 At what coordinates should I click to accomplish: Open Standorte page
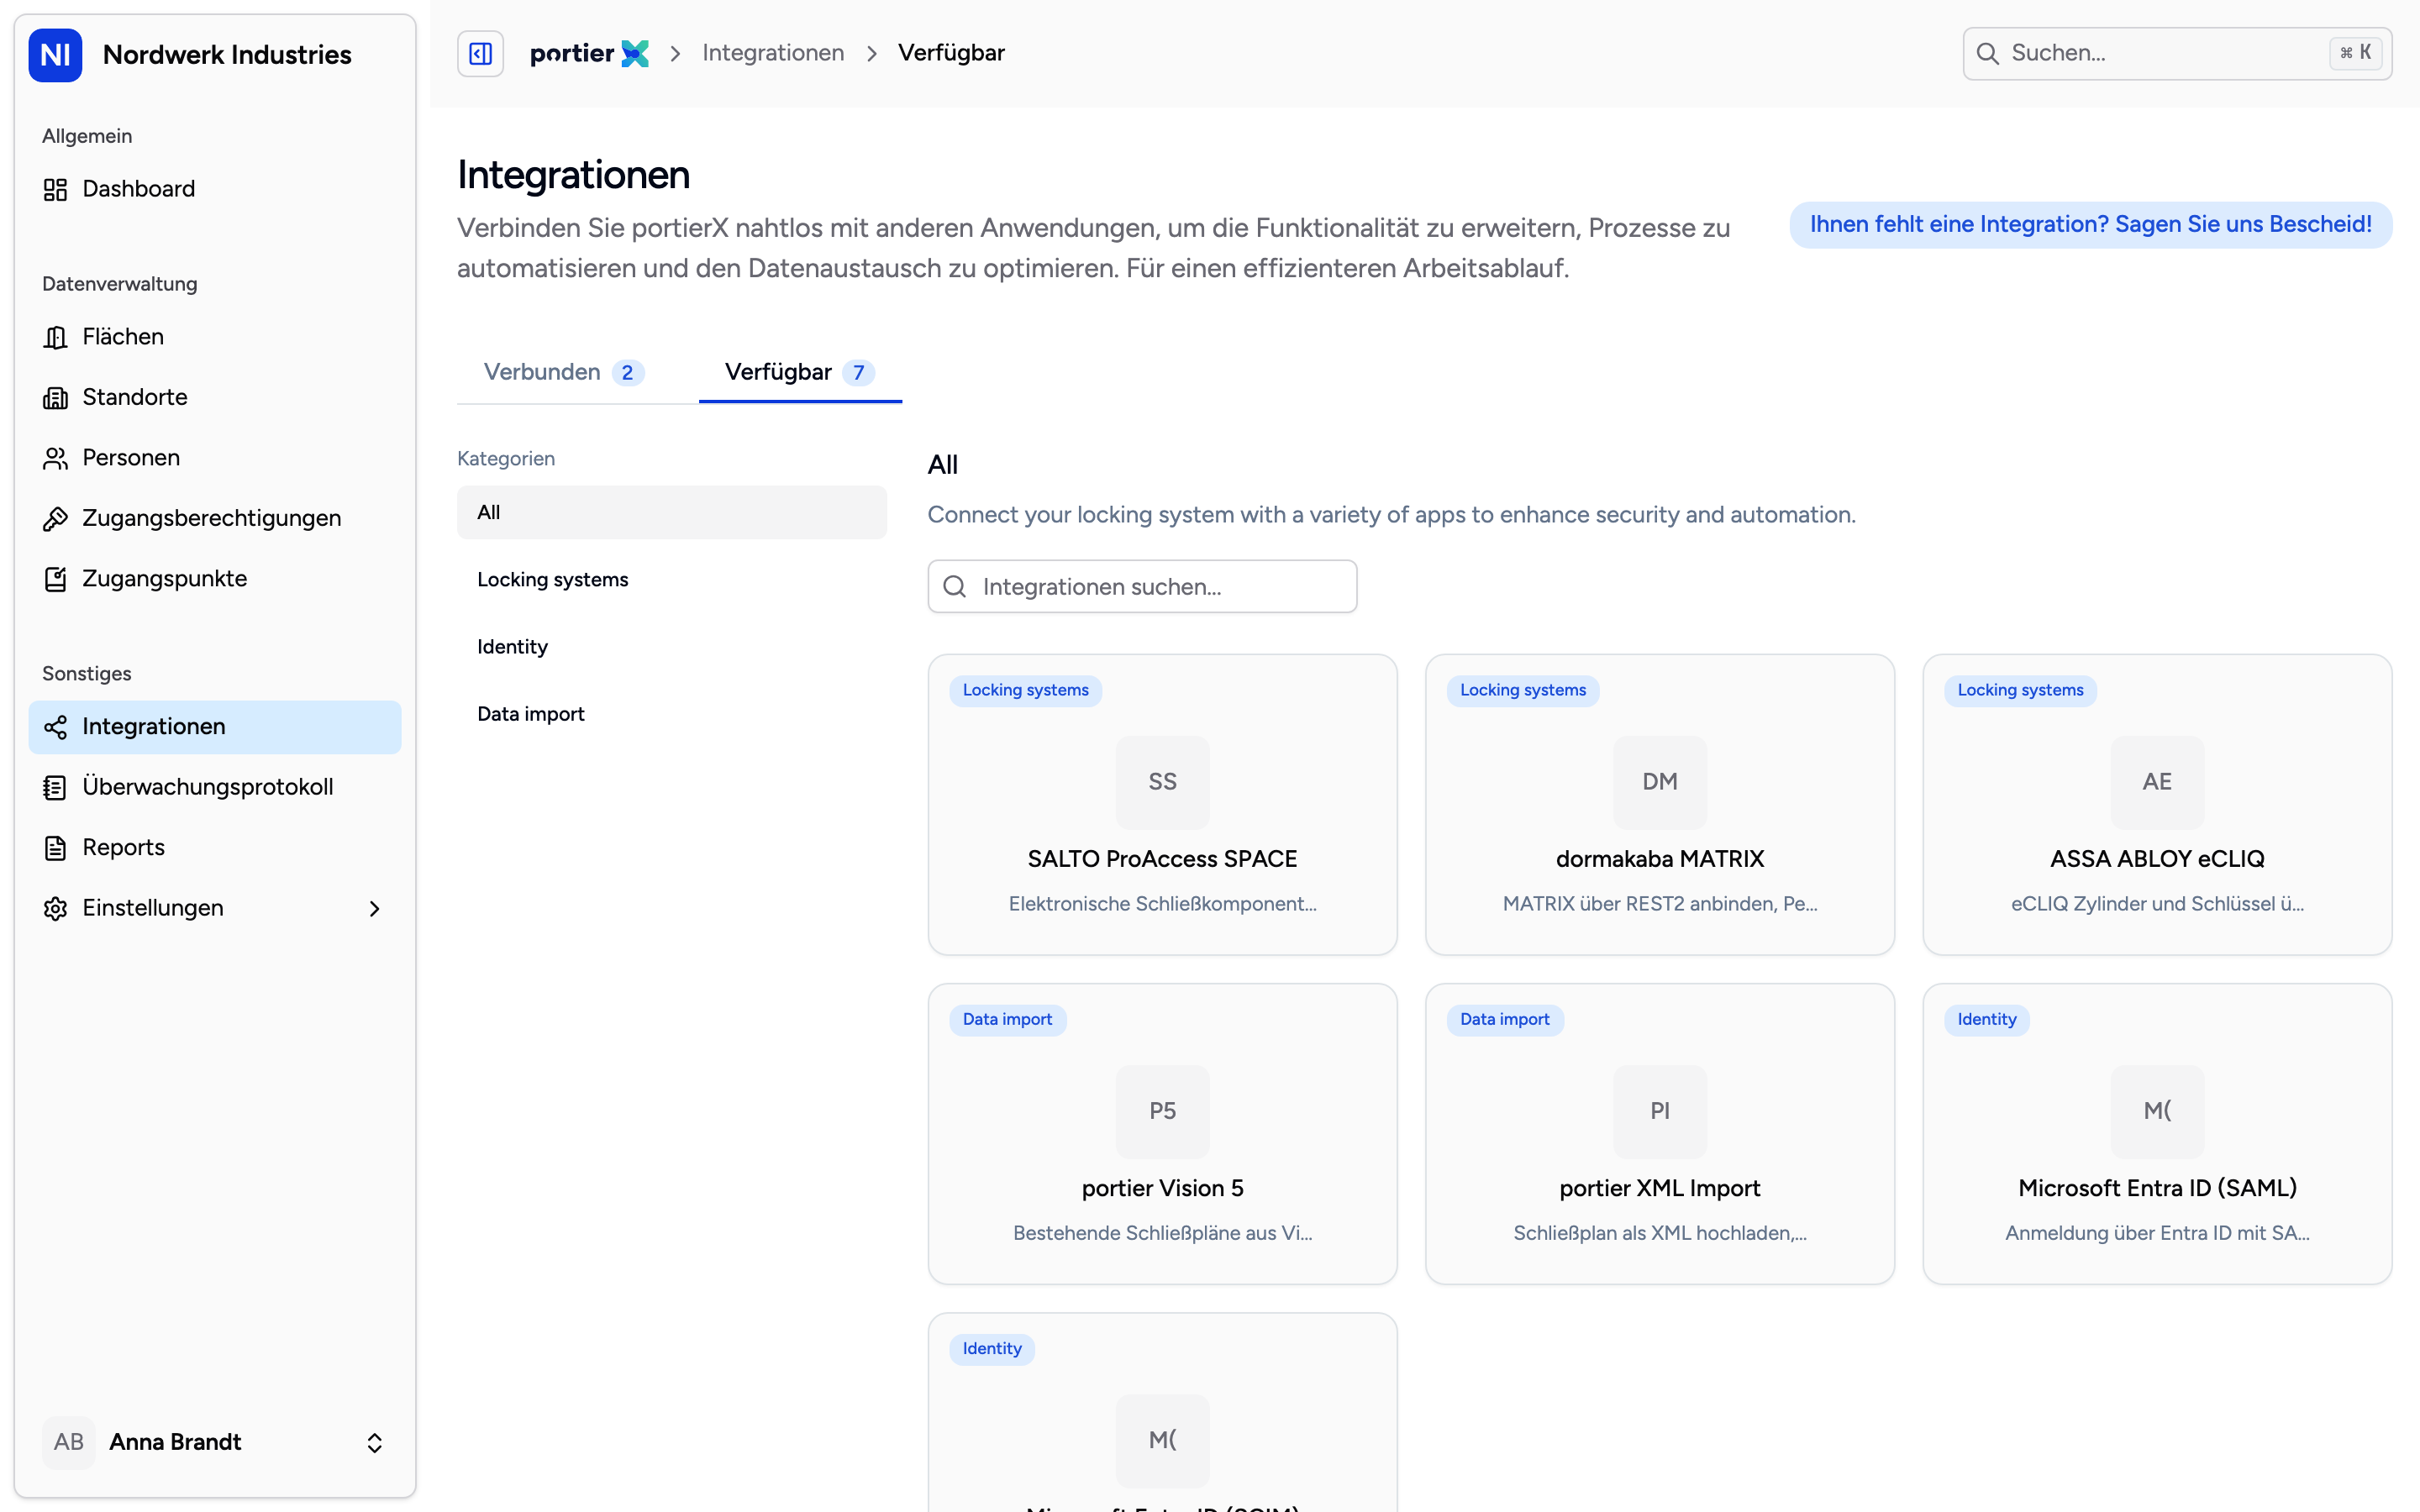(215, 398)
